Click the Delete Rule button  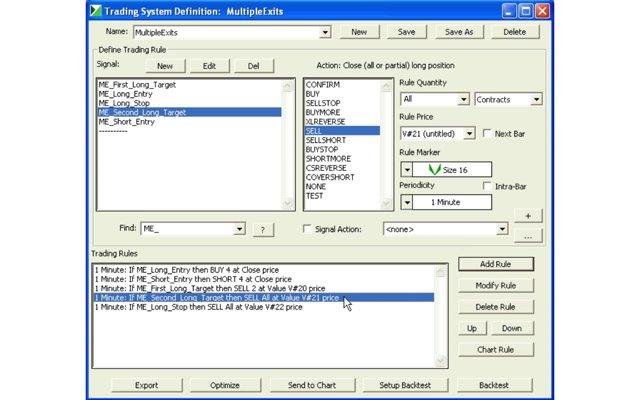(x=496, y=307)
